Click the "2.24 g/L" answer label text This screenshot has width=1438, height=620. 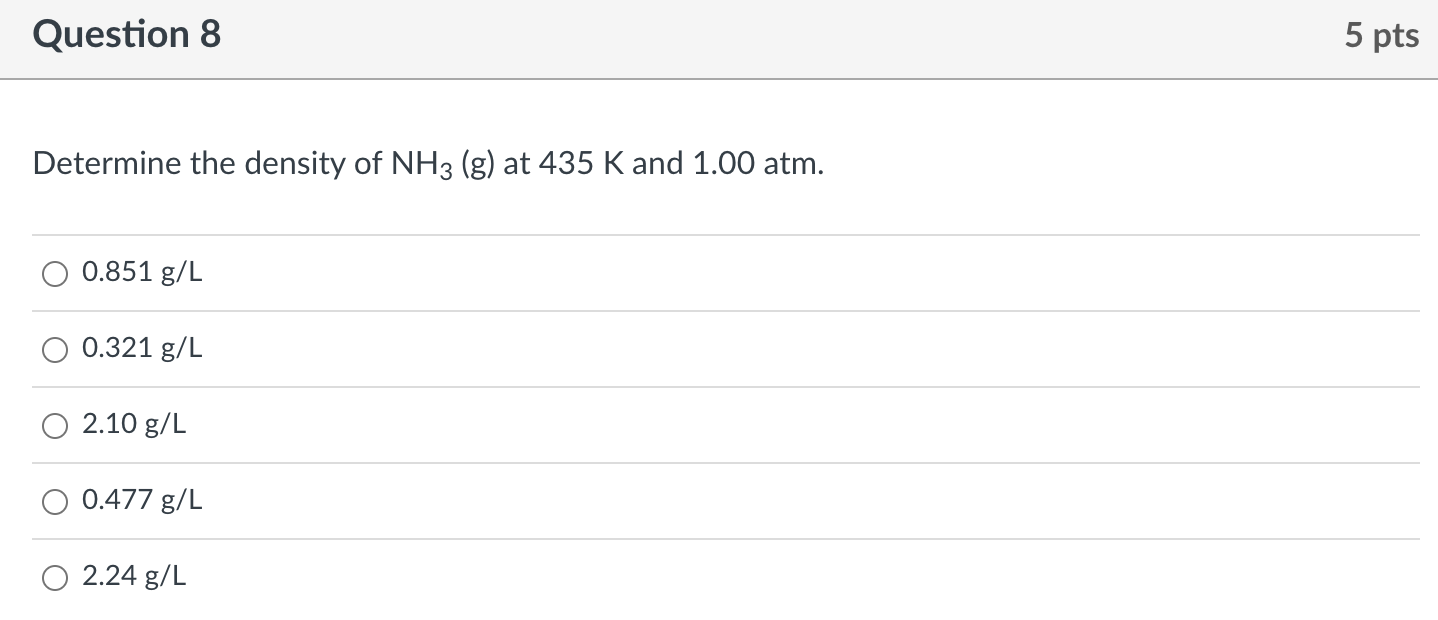(134, 577)
